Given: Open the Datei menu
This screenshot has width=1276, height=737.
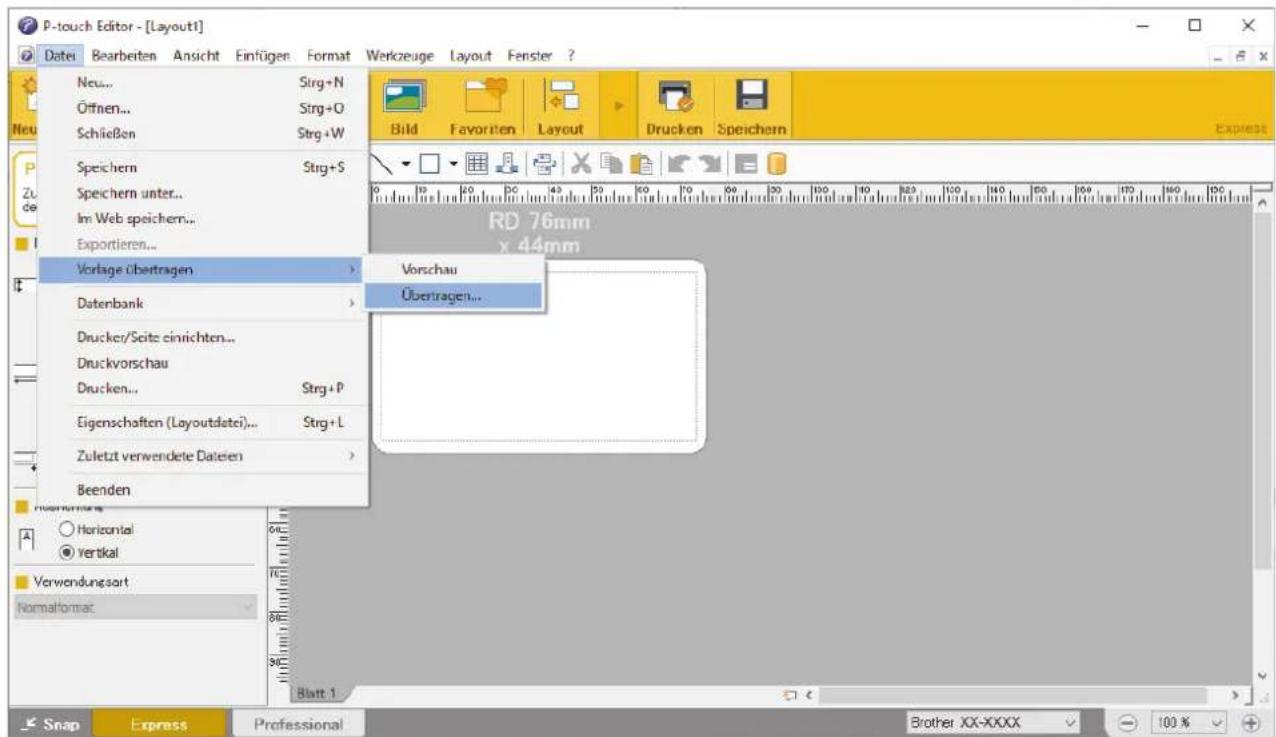Looking at the screenshot, I should click(x=61, y=54).
